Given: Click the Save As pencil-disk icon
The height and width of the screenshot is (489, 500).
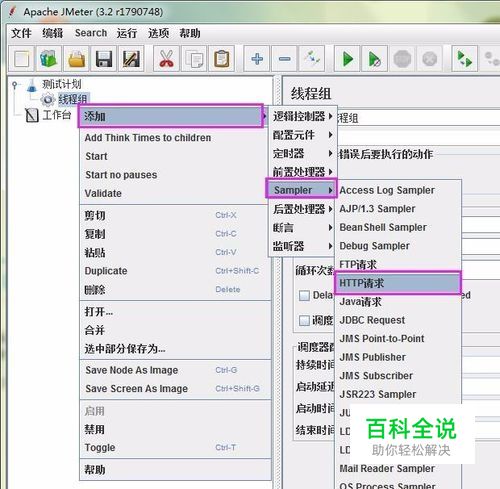Looking at the screenshot, I should (131, 59).
